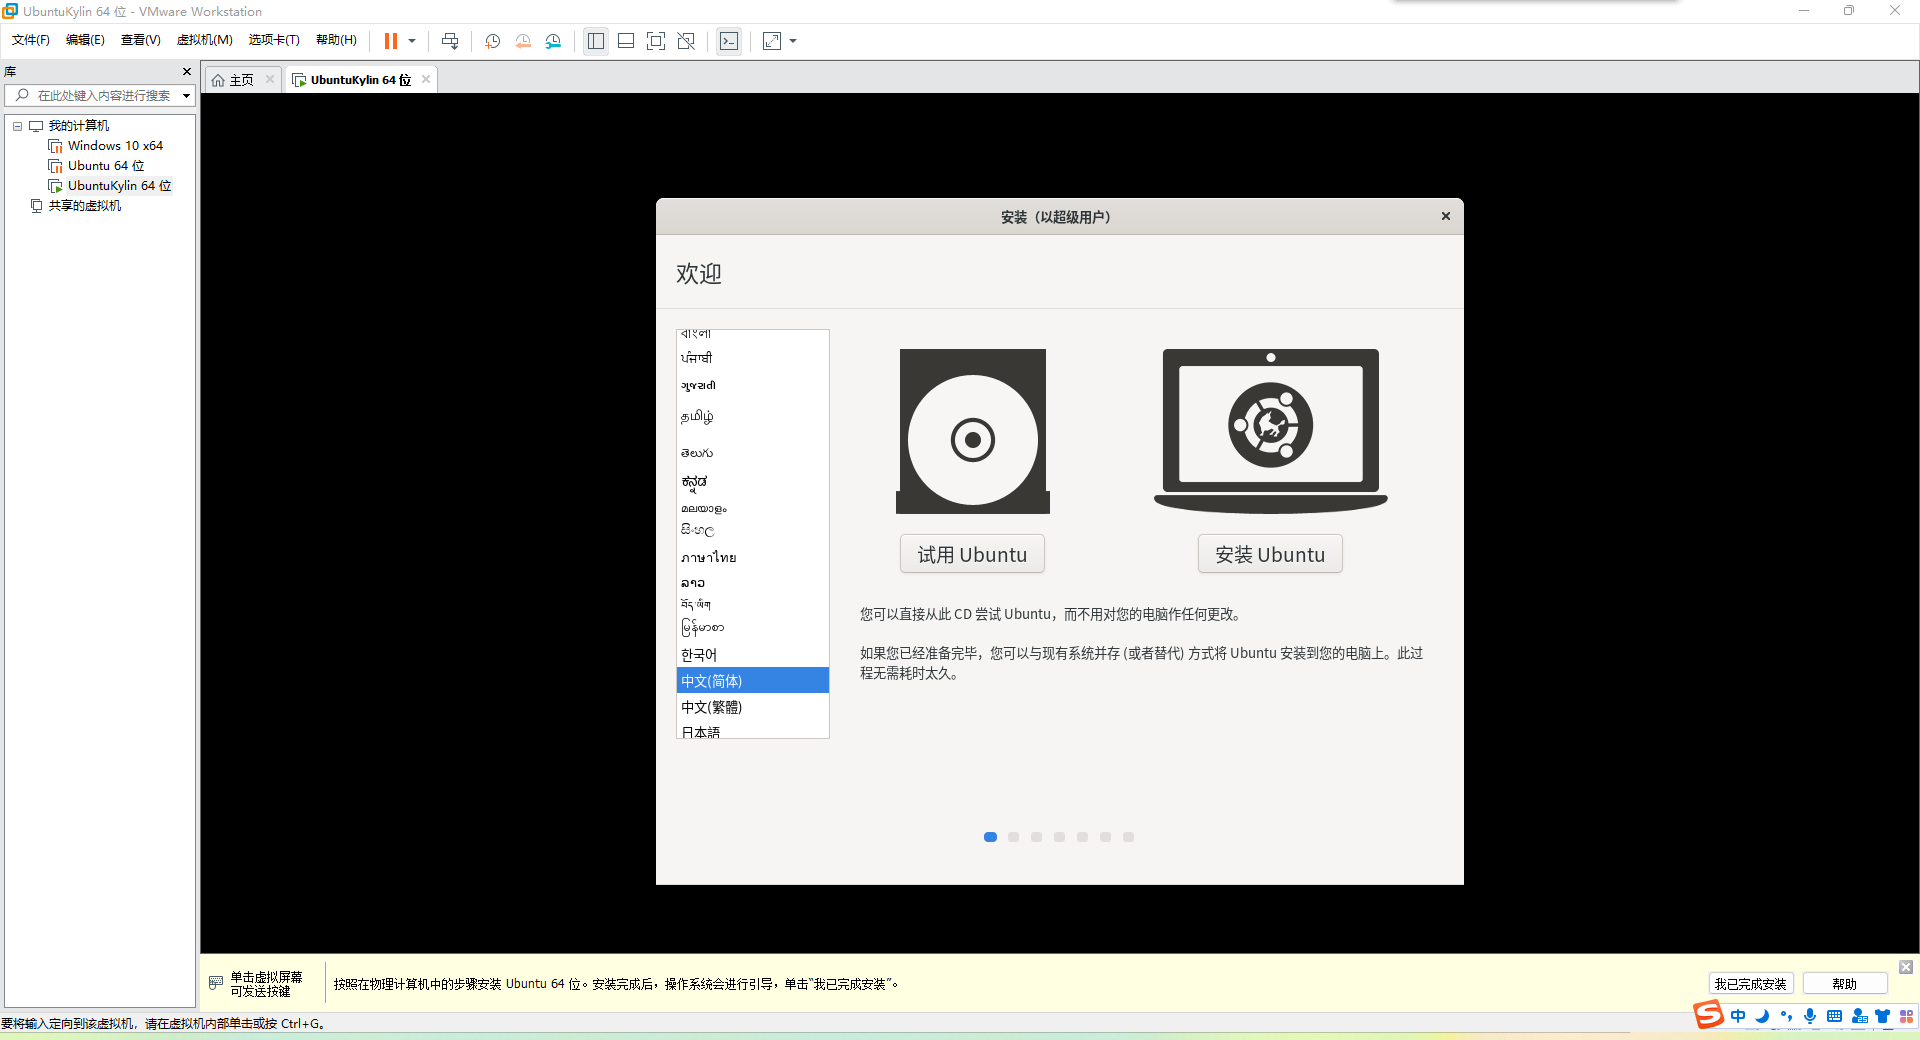Click the send Ctrl+Alt+Del toolbar icon
This screenshot has height=1040, width=1920.
[450, 41]
